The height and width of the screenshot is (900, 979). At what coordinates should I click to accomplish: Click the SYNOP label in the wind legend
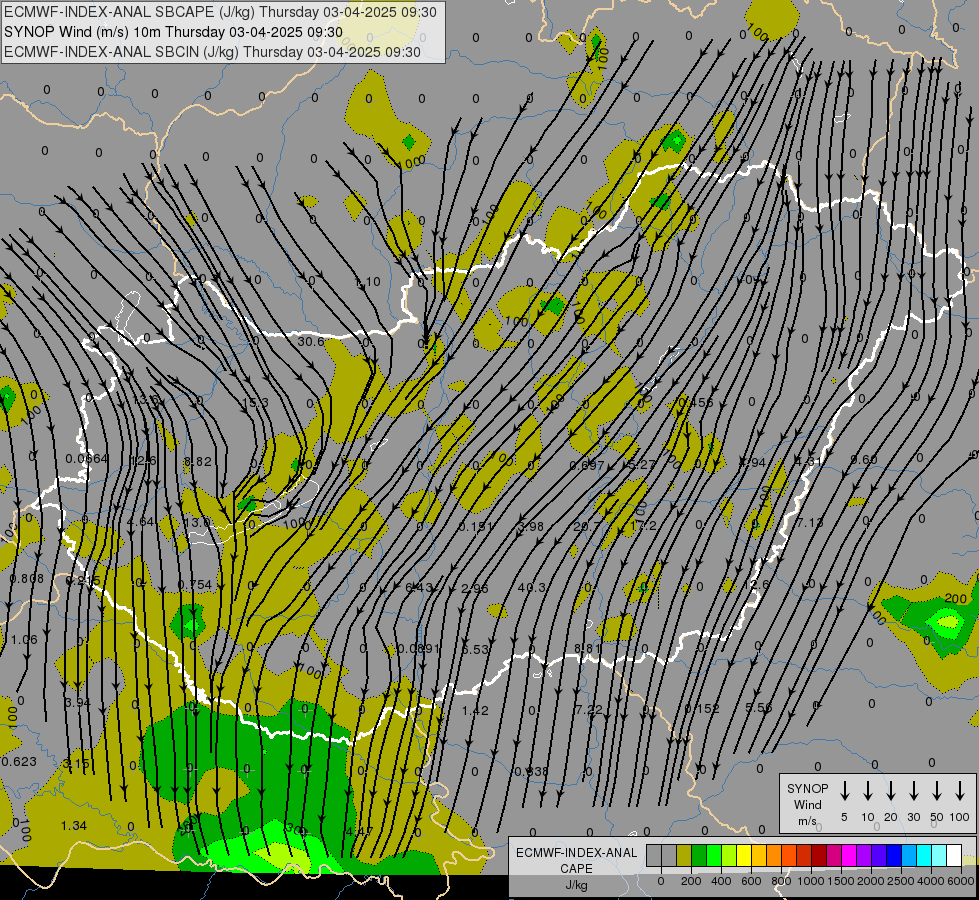coord(807,788)
